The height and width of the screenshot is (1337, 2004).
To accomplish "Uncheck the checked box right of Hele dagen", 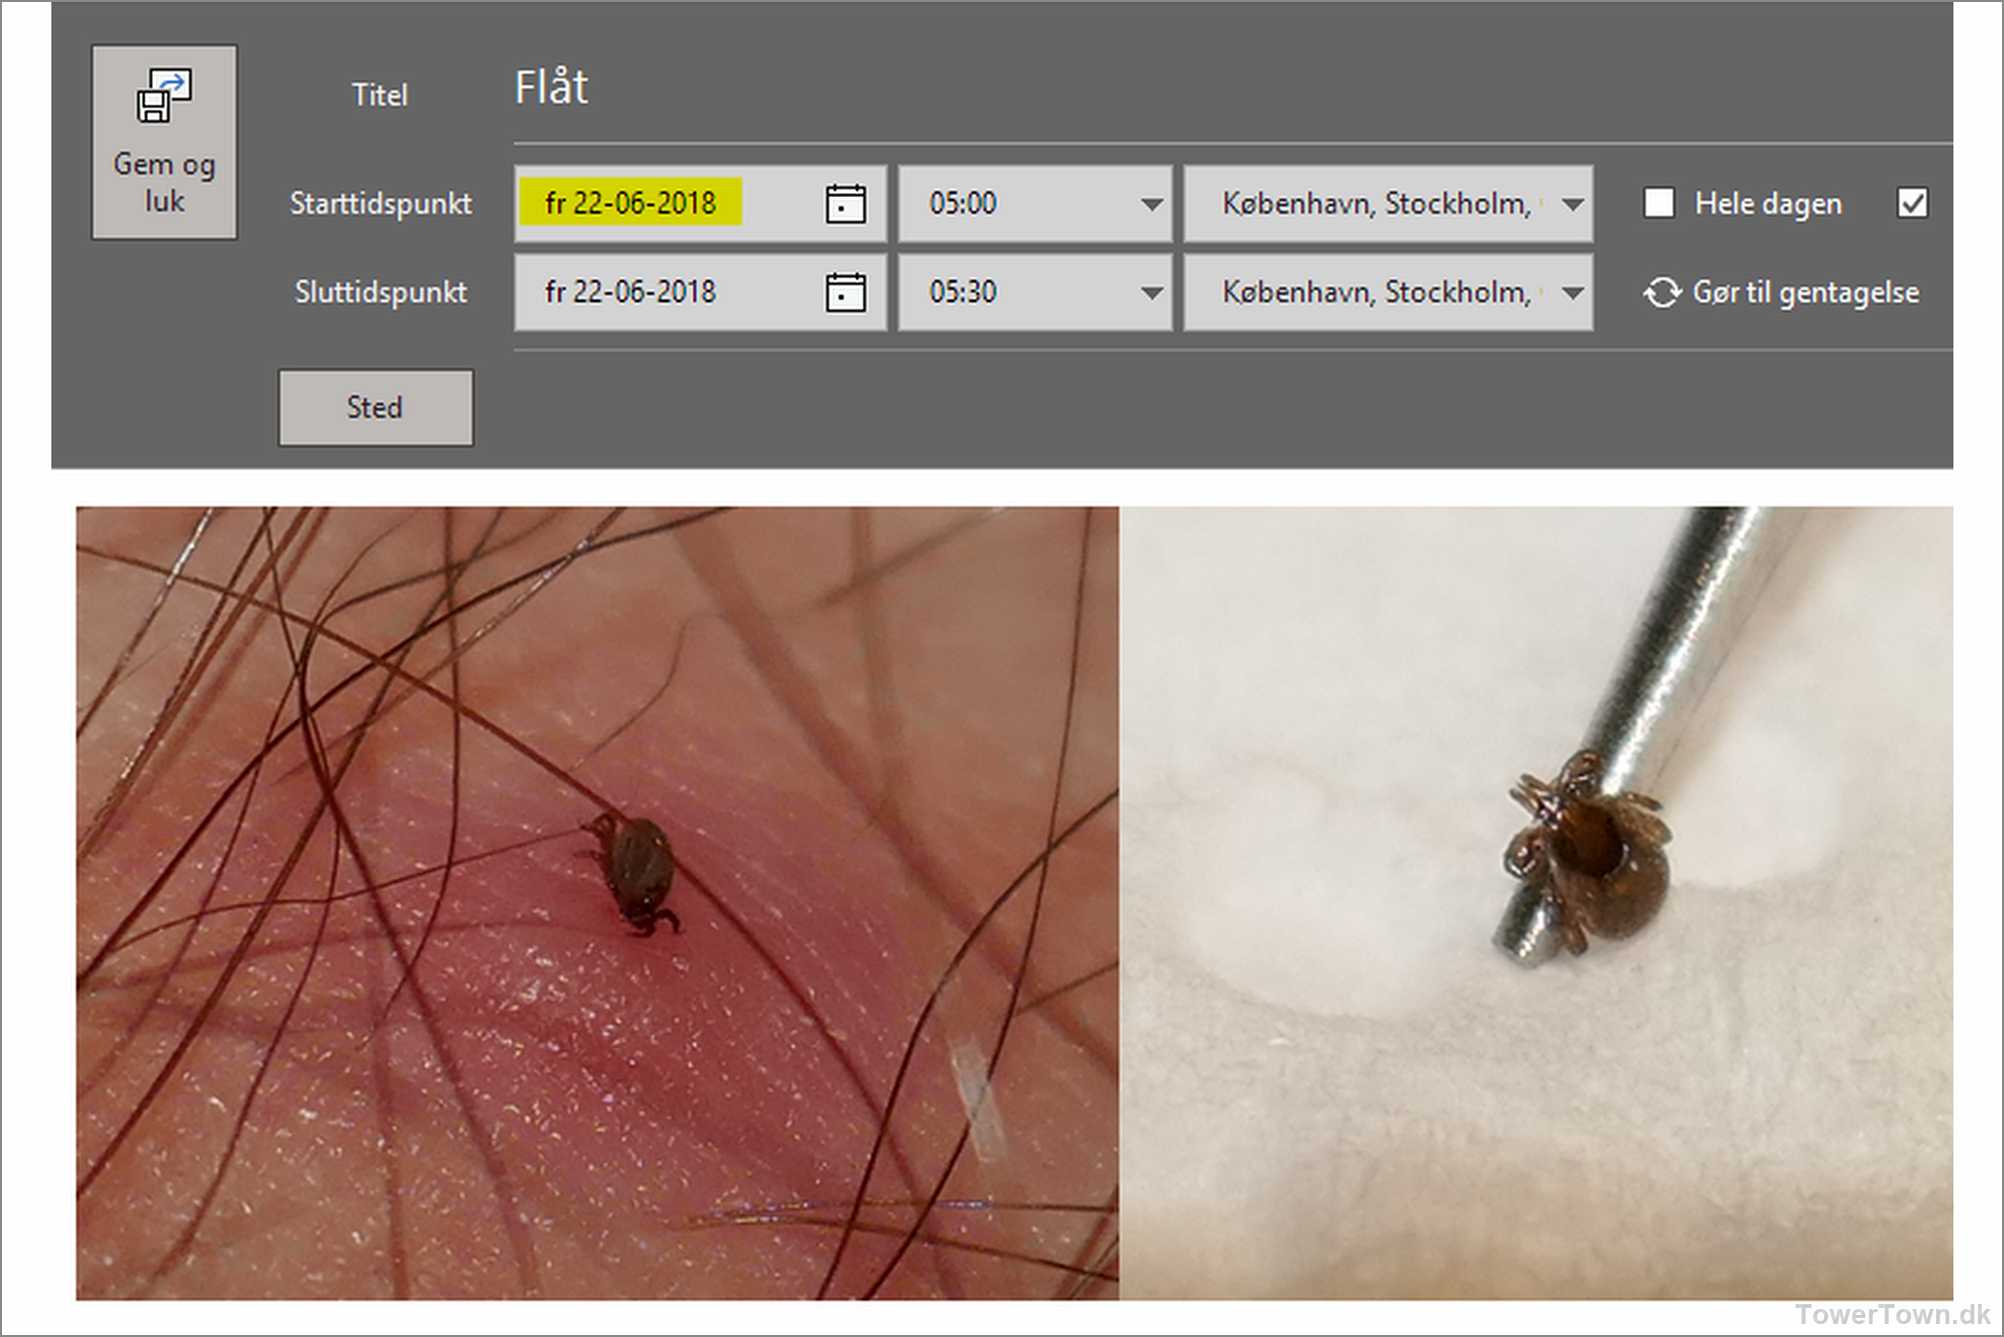I will pyautogui.click(x=1911, y=203).
